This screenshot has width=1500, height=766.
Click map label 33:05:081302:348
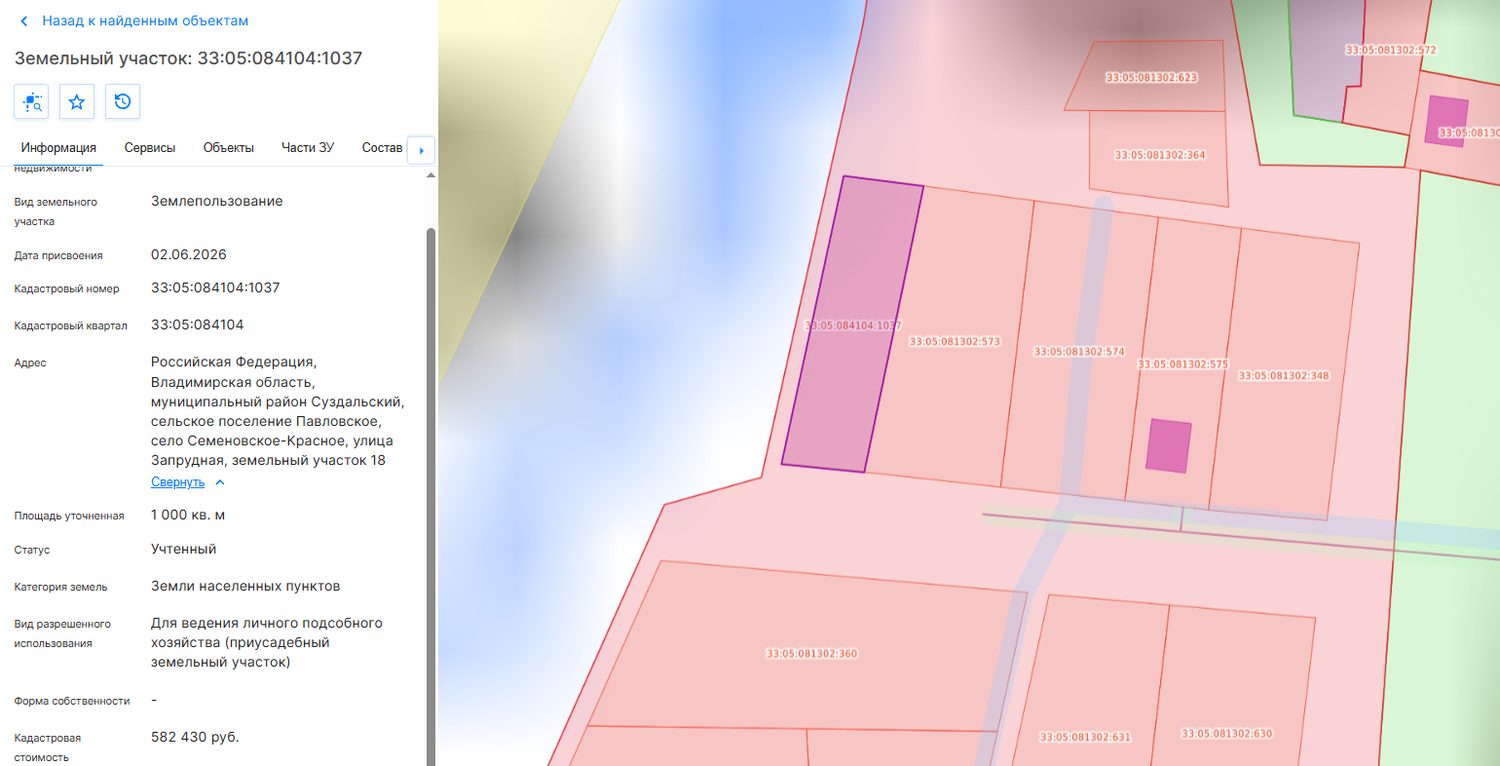pyautogui.click(x=1283, y=376)
